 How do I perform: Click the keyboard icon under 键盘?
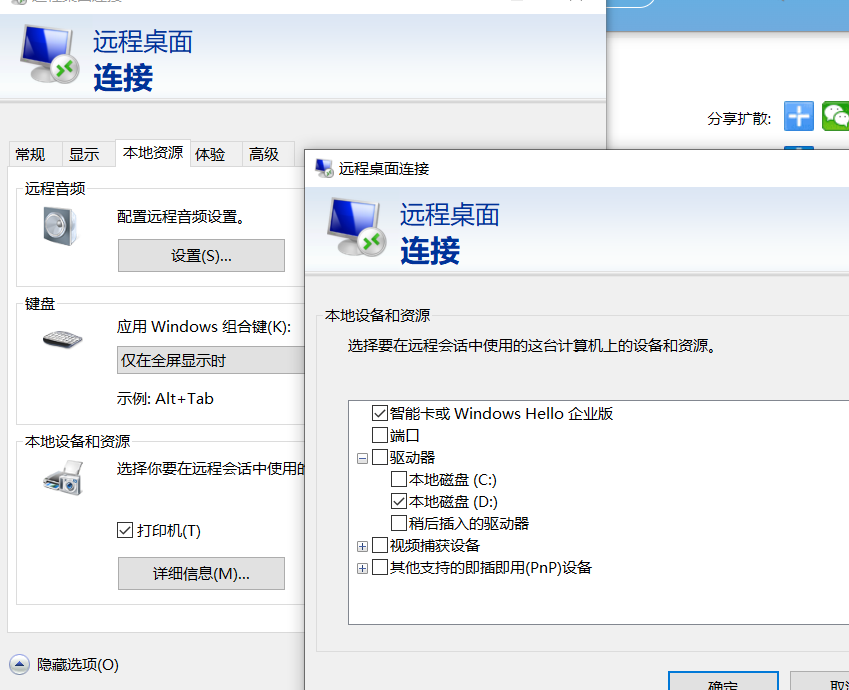click(62, 339)
